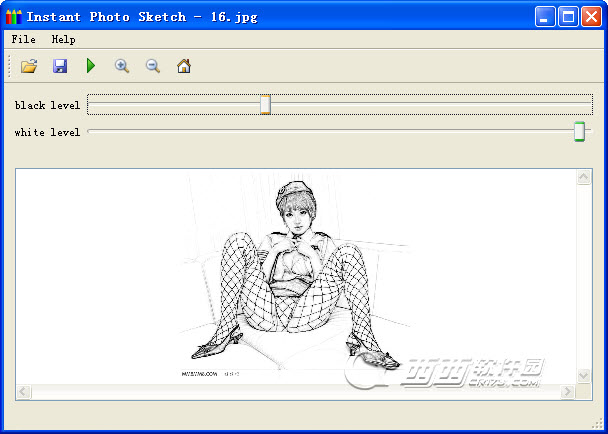The height and width of the screenshot is (434, 608).
Task: Click the black level slider handle
Action: [x=265, y=105]
